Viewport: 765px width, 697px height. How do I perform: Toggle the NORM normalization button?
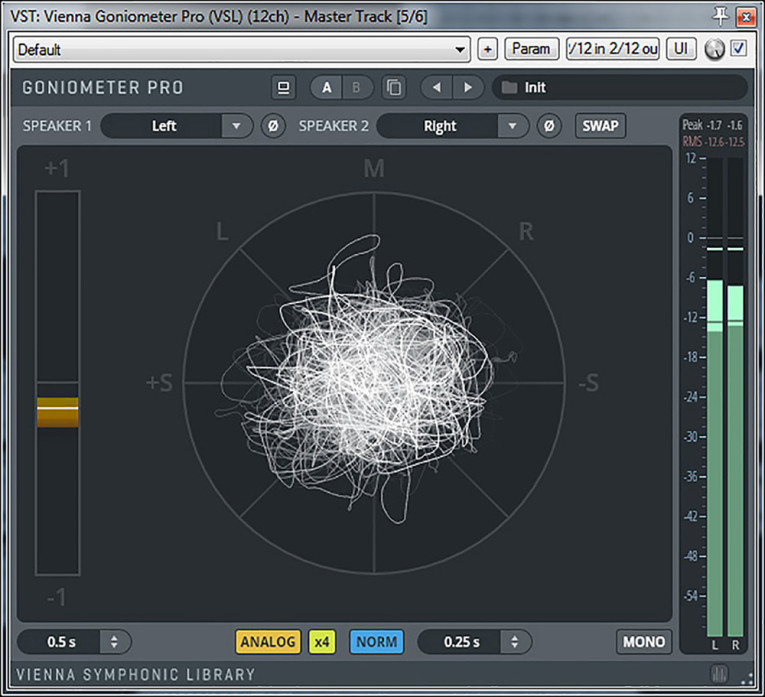[x=377, y=641]
